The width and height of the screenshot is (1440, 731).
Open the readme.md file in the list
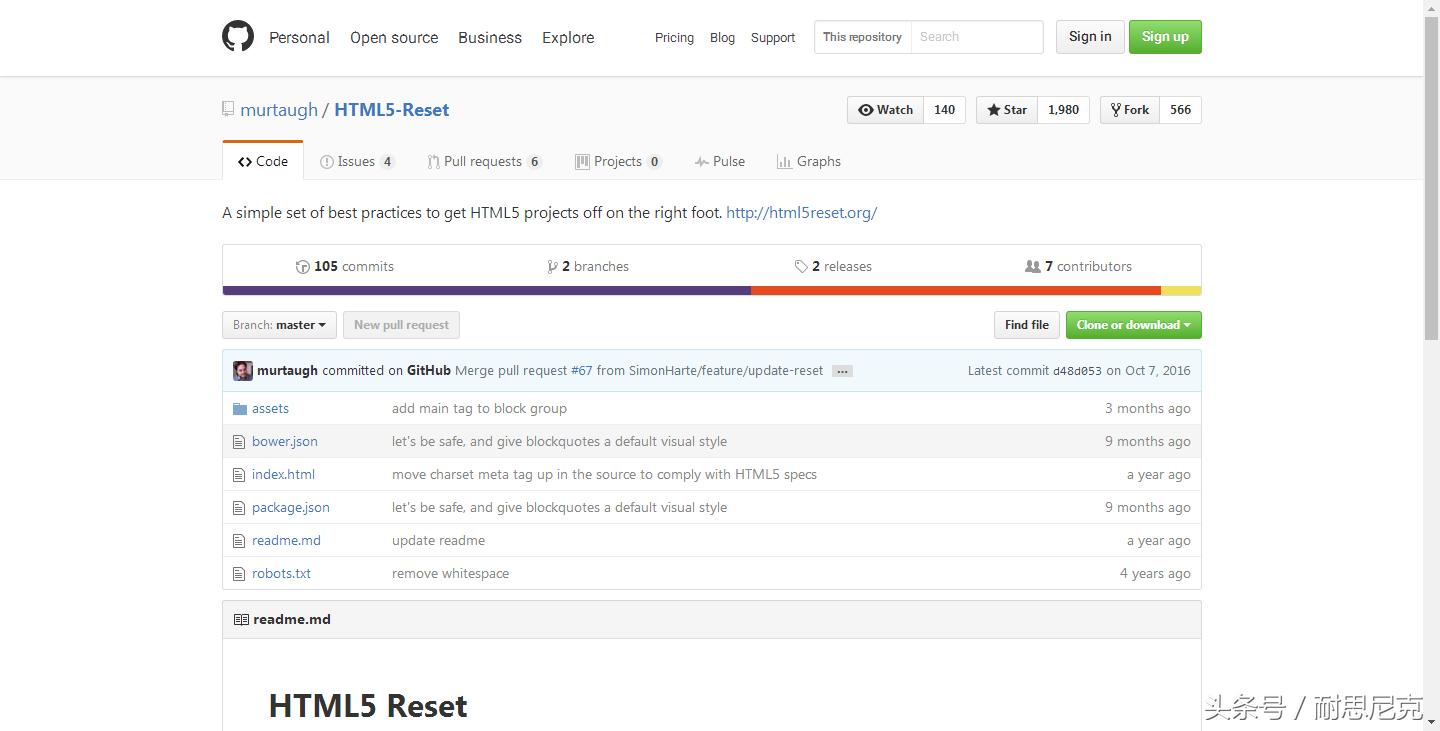pyautogui.click(x=286, y=540)
